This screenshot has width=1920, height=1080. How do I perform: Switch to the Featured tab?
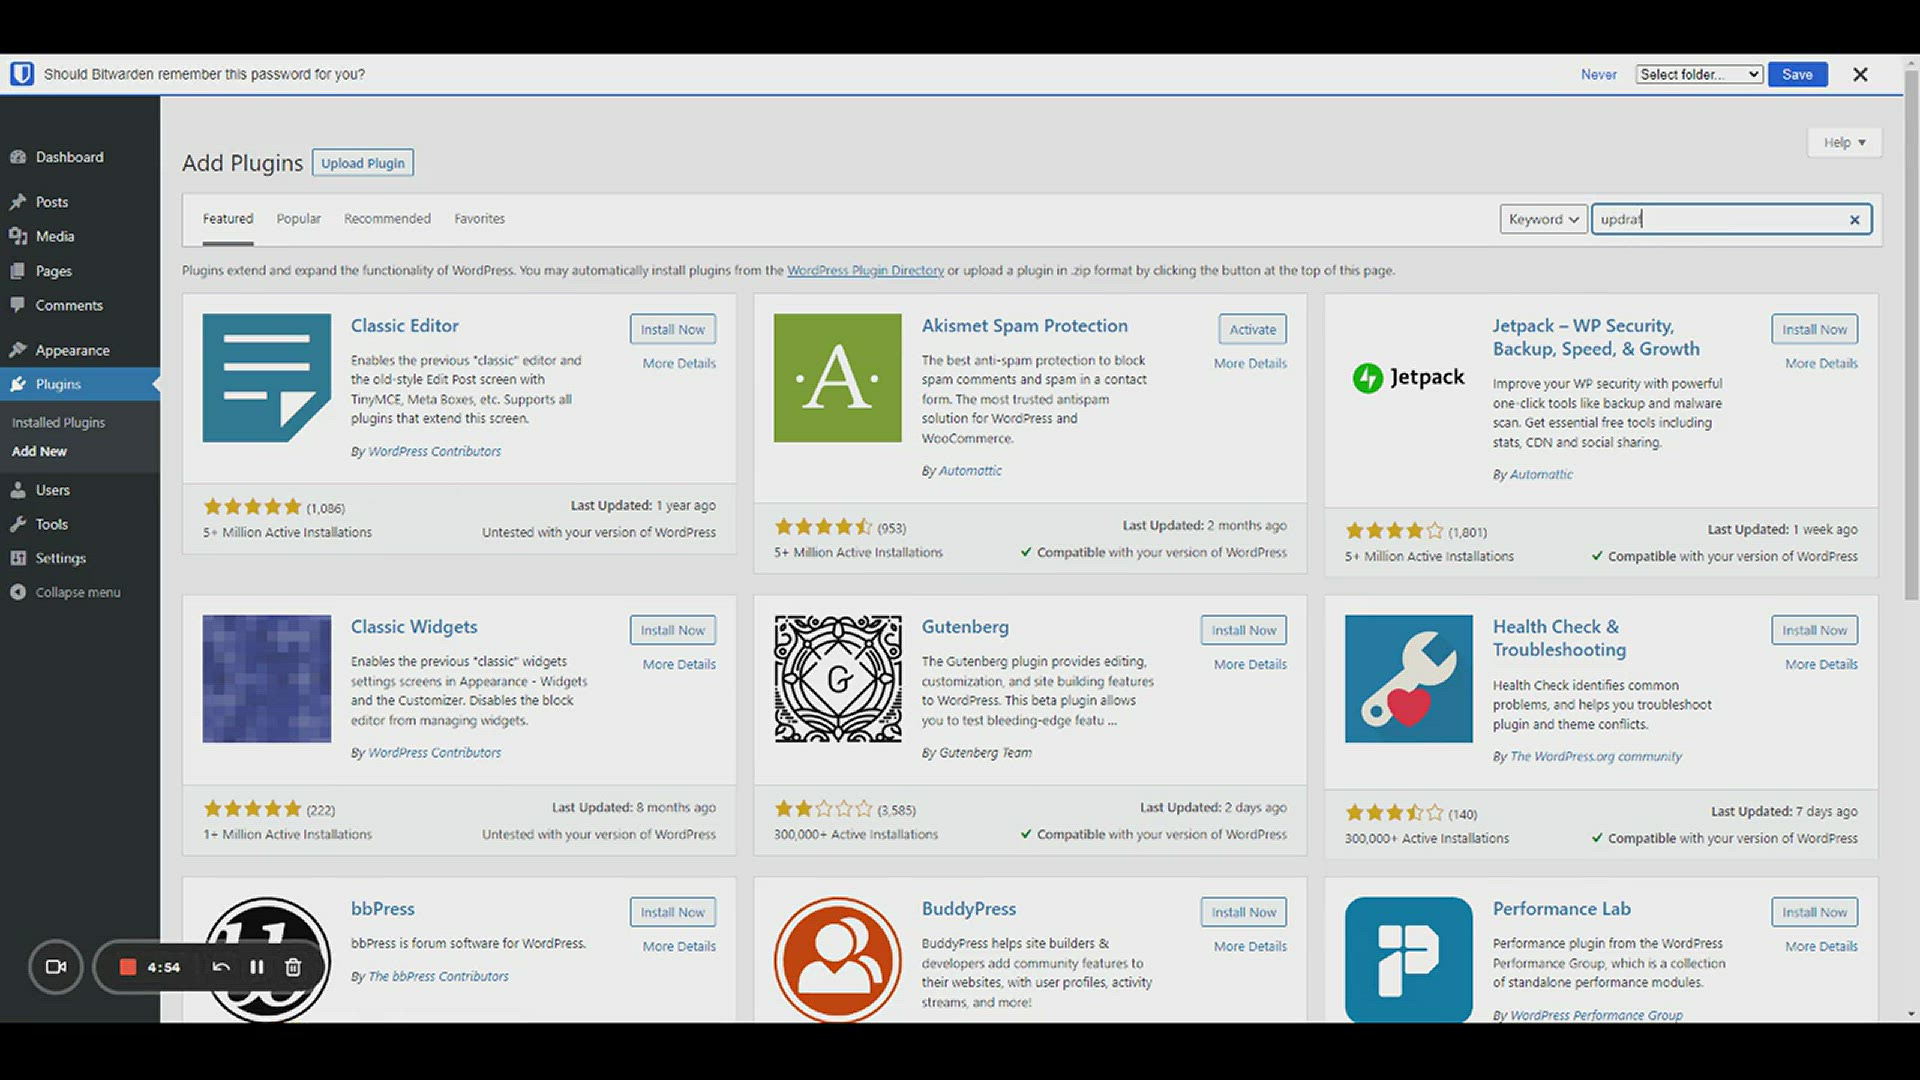click(x=228, y=219)
